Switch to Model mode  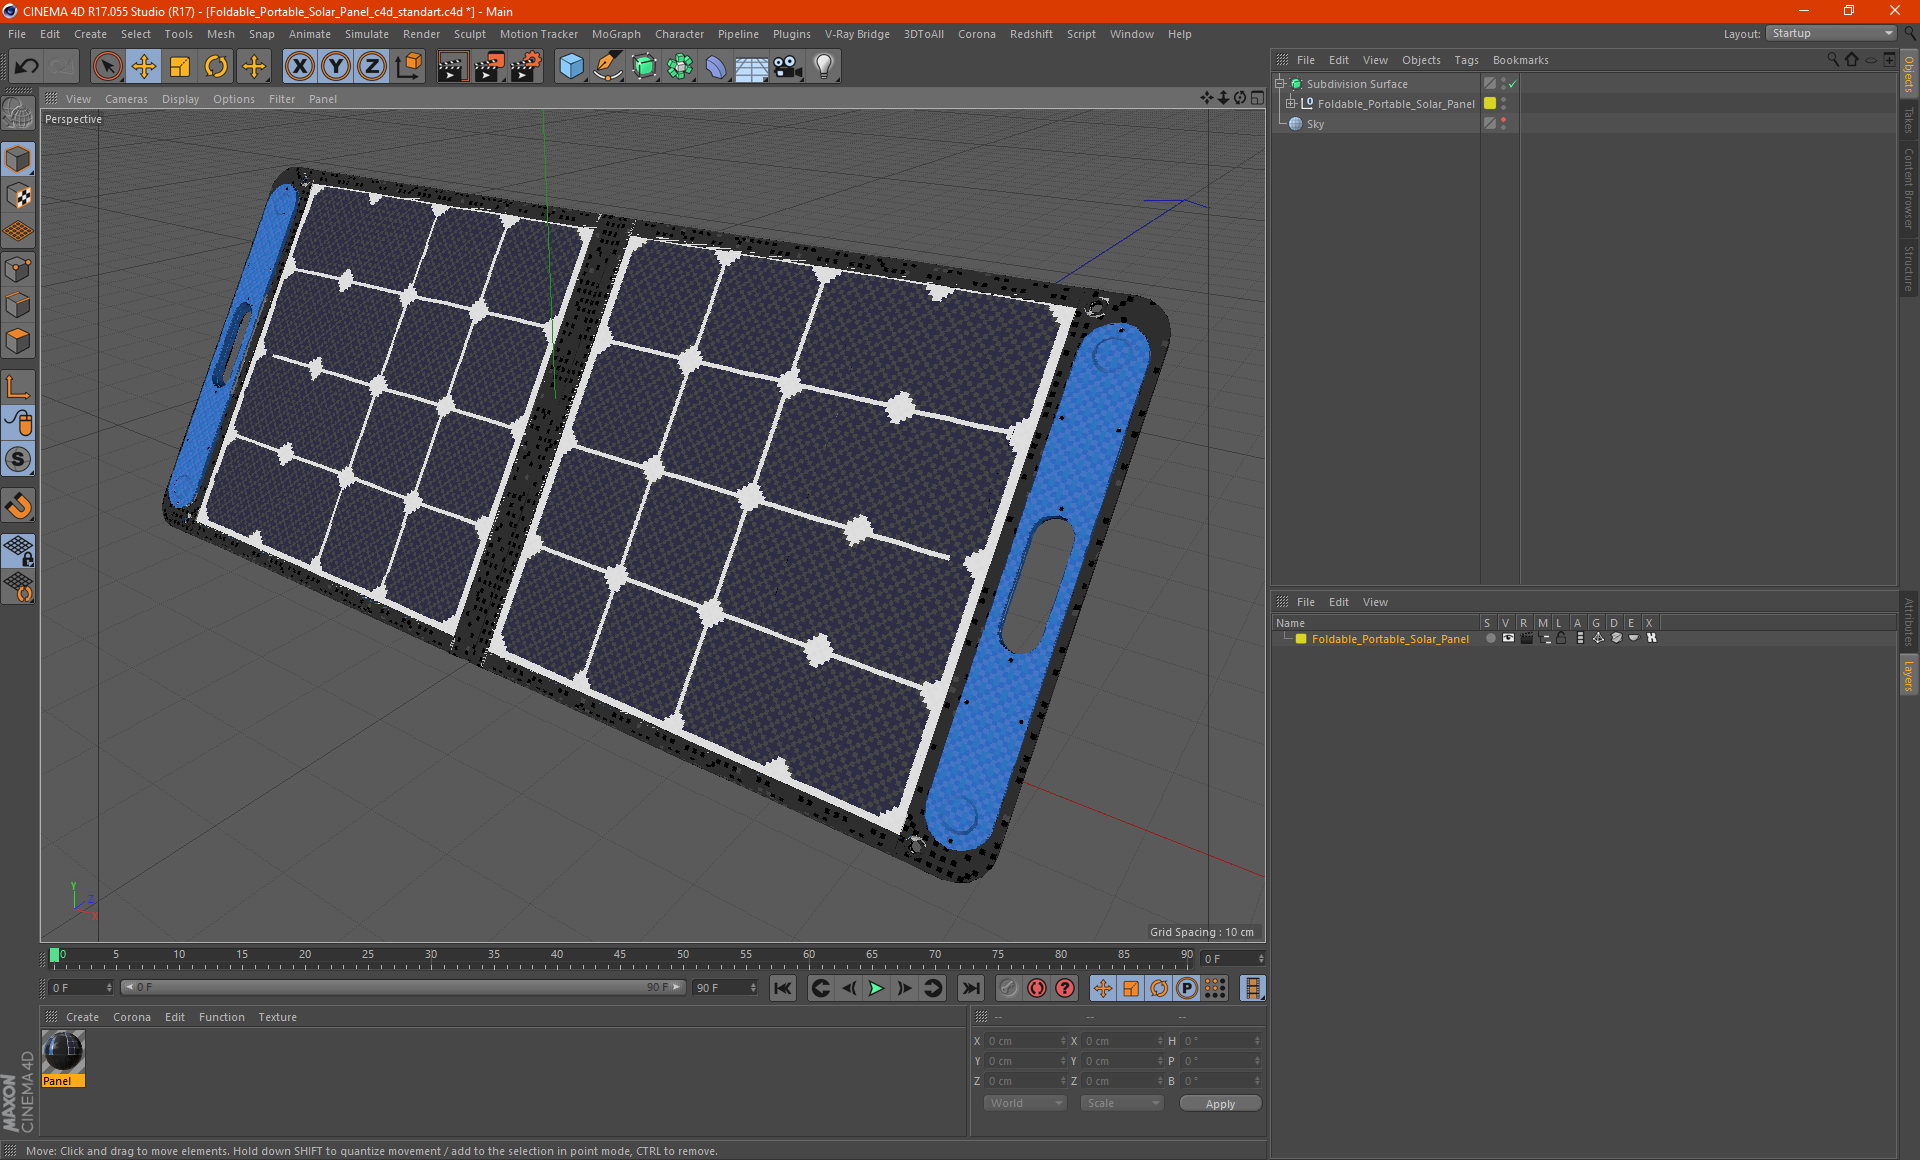coord(18,159)
